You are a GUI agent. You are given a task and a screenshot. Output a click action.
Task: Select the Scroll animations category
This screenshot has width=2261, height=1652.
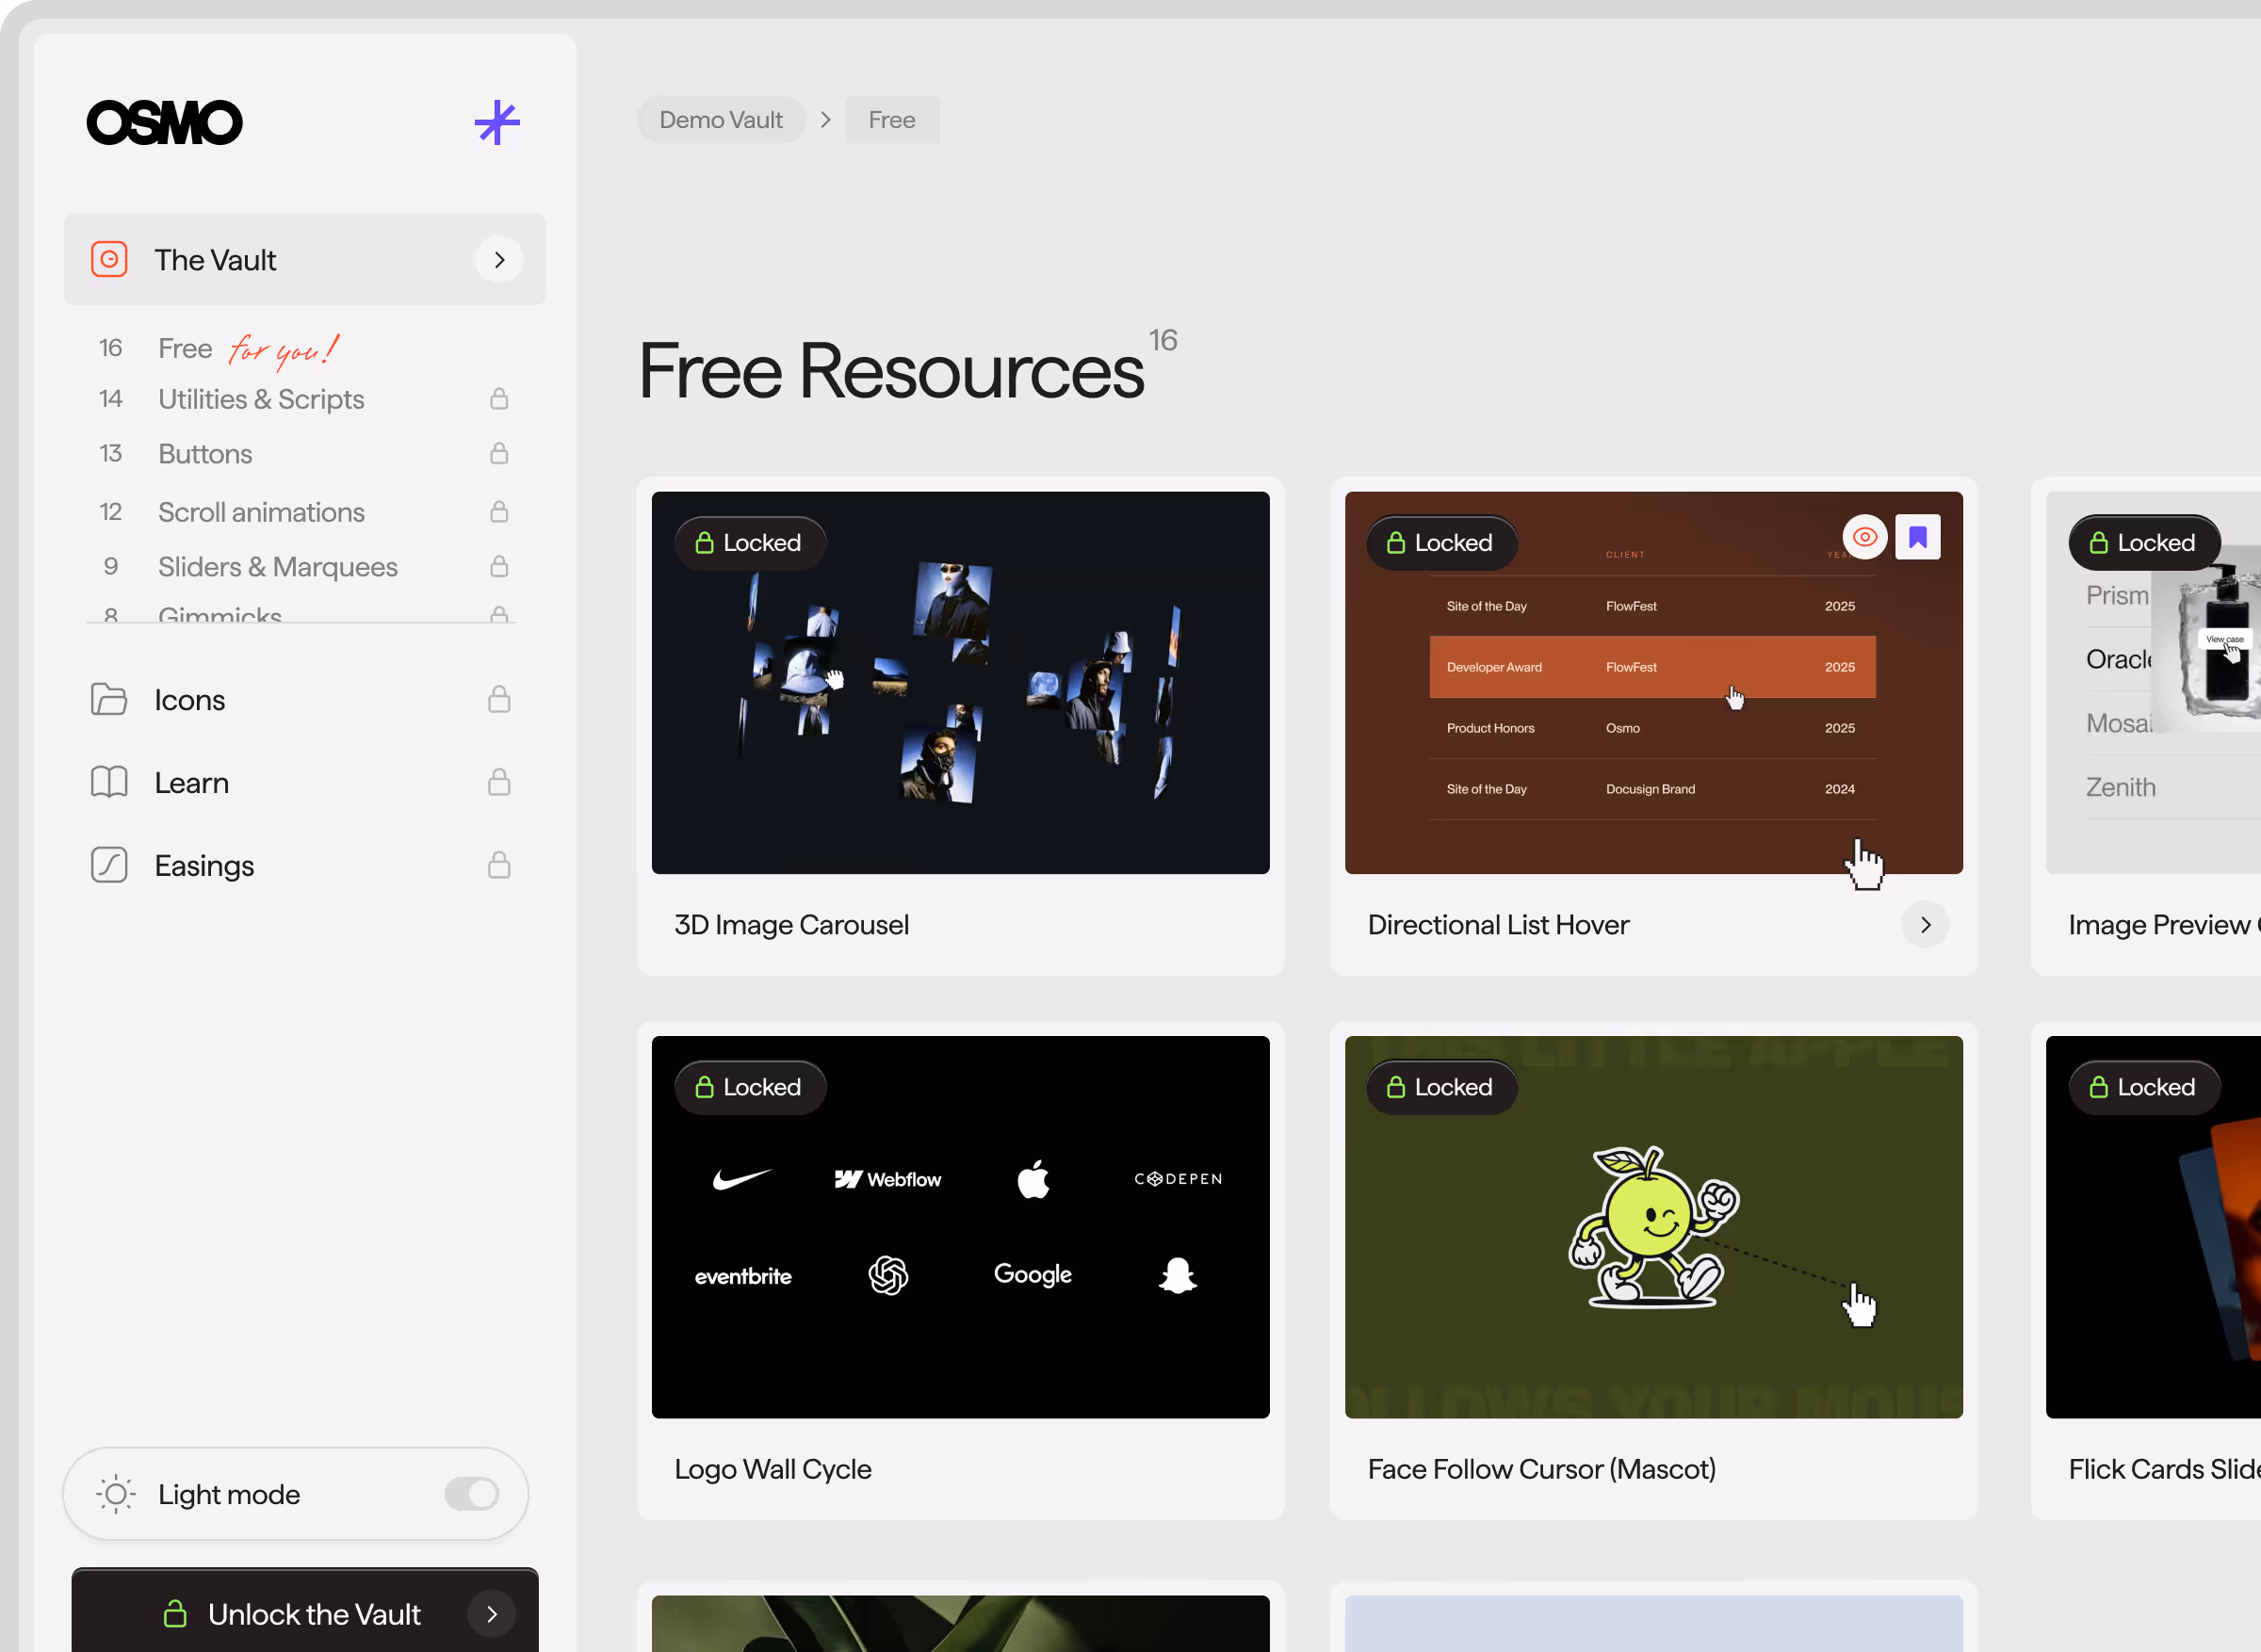[x=261, y=512]
